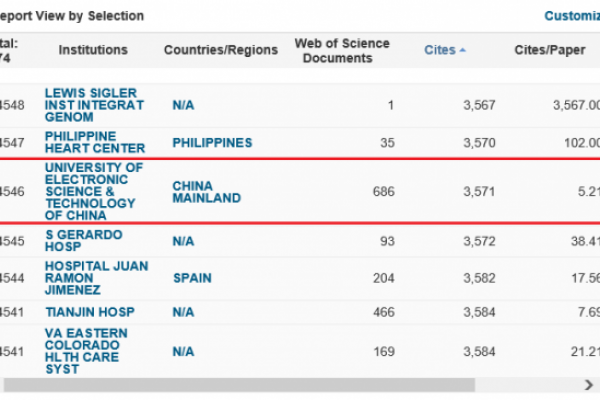
Task: Select documents count 686
Action: (x=383, y=191)
